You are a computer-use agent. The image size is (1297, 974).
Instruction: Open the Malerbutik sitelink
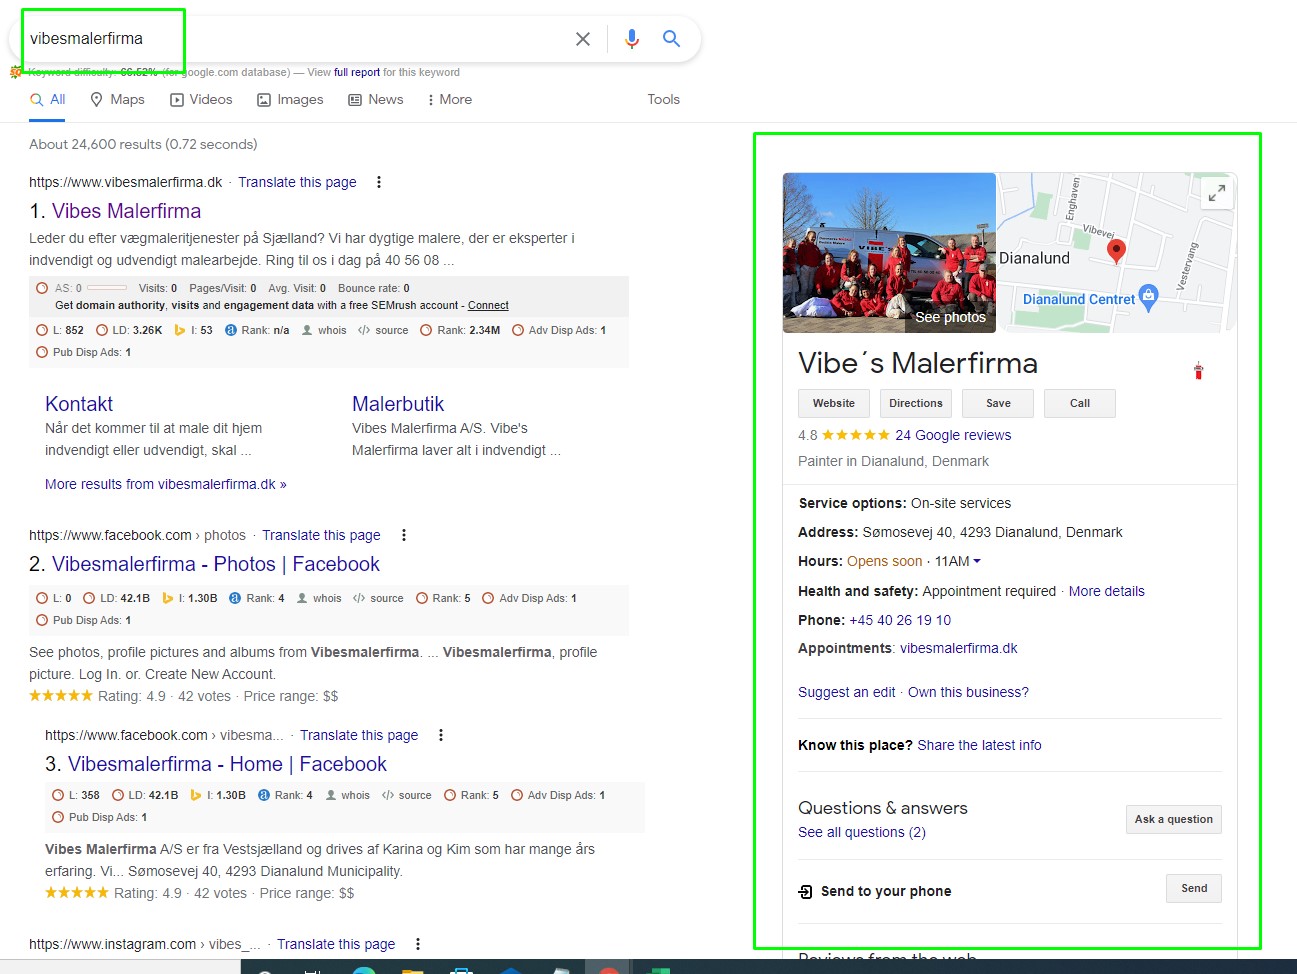pyautogui.click(x=398, y=404)
